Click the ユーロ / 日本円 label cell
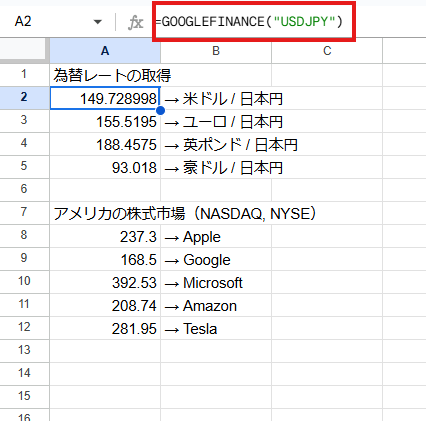 pos(216,121)
